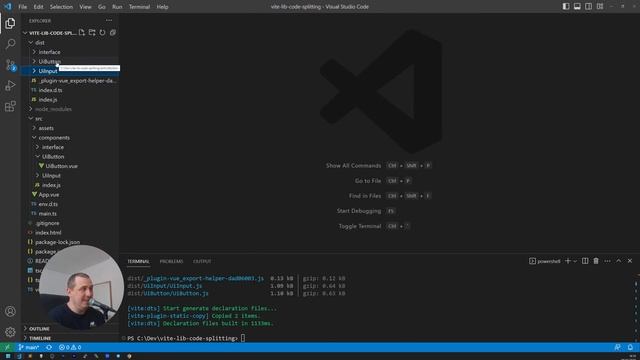
Task: Refresh the explorer file tree
Action: (x=102, y=33)
